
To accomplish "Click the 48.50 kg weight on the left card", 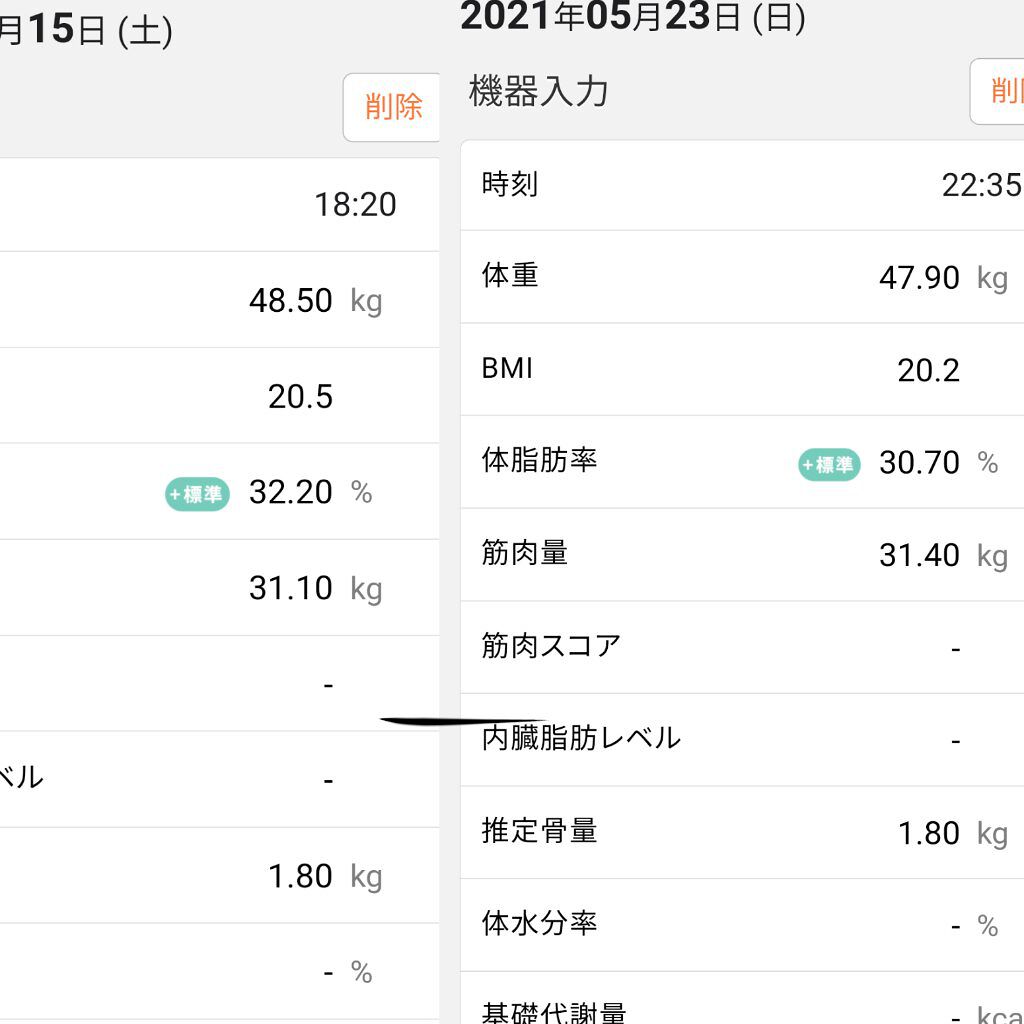I will pyautogui.click(x=290, y=300).
